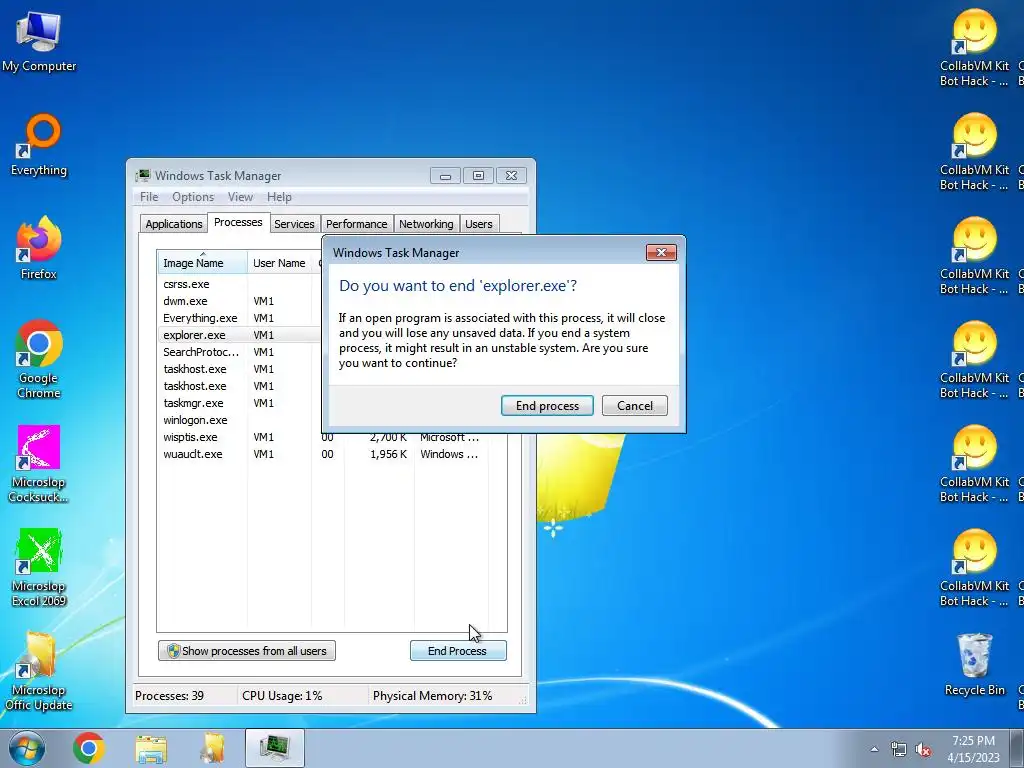Open Firefox from the desktop
The height and width of the screenshot is (768, 1024).
pos(39,248)
